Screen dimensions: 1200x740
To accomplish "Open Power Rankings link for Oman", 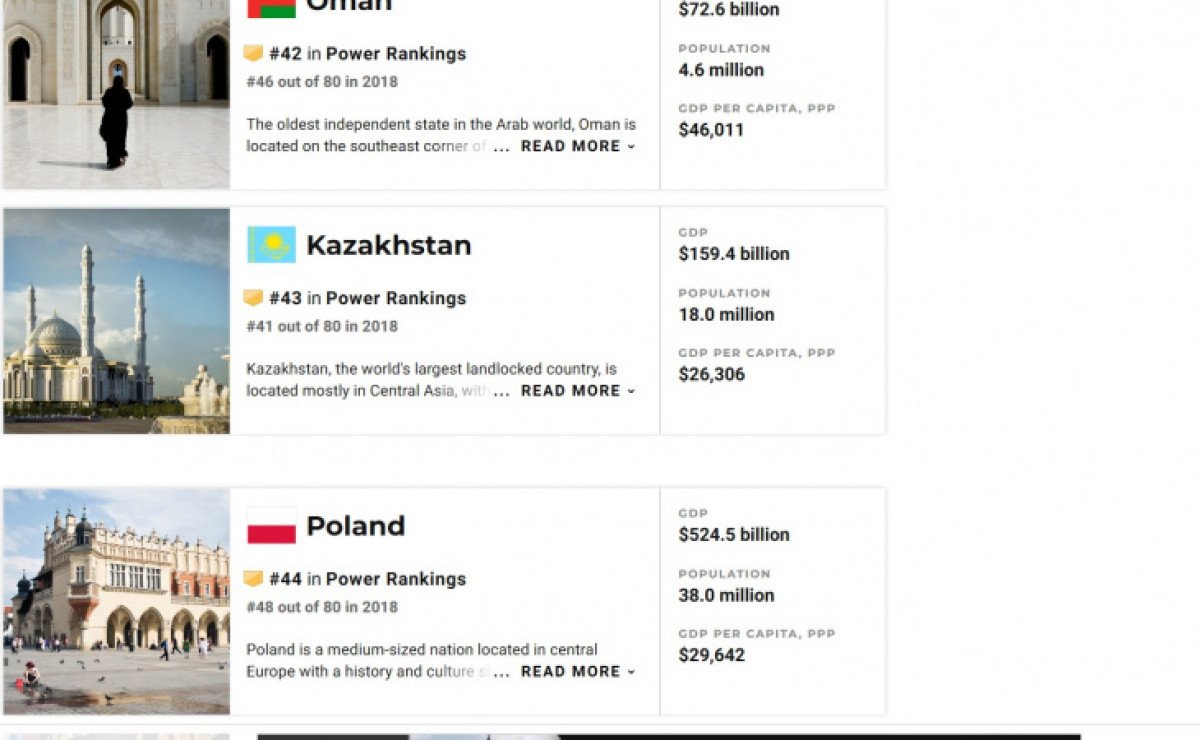I will [395, 54].
